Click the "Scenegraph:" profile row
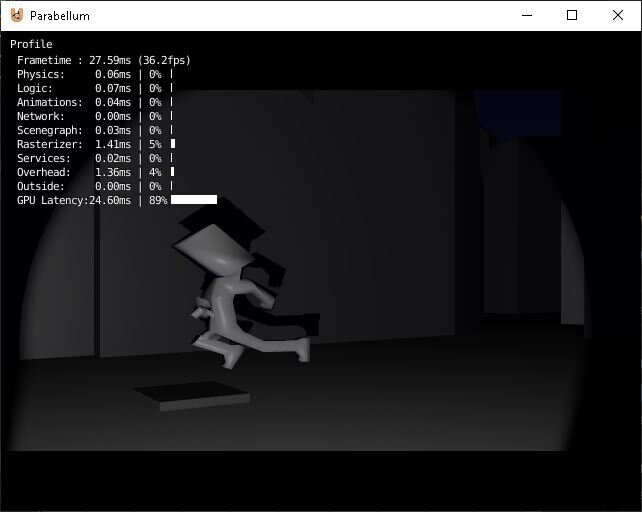Screen dimensions: 642x512 (95, 130)
